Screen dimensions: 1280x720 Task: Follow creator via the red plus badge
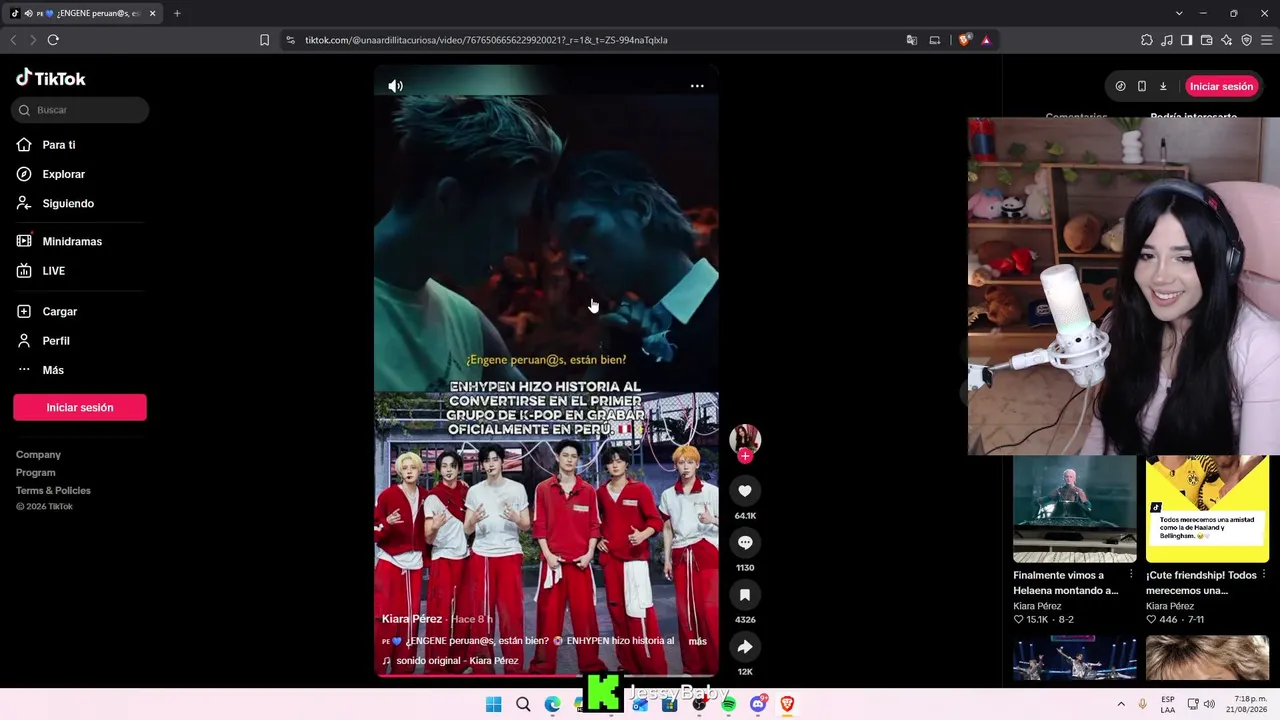coord(745,456)
